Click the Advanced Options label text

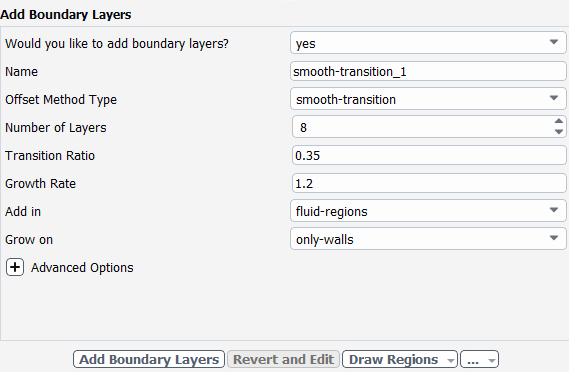82,267
